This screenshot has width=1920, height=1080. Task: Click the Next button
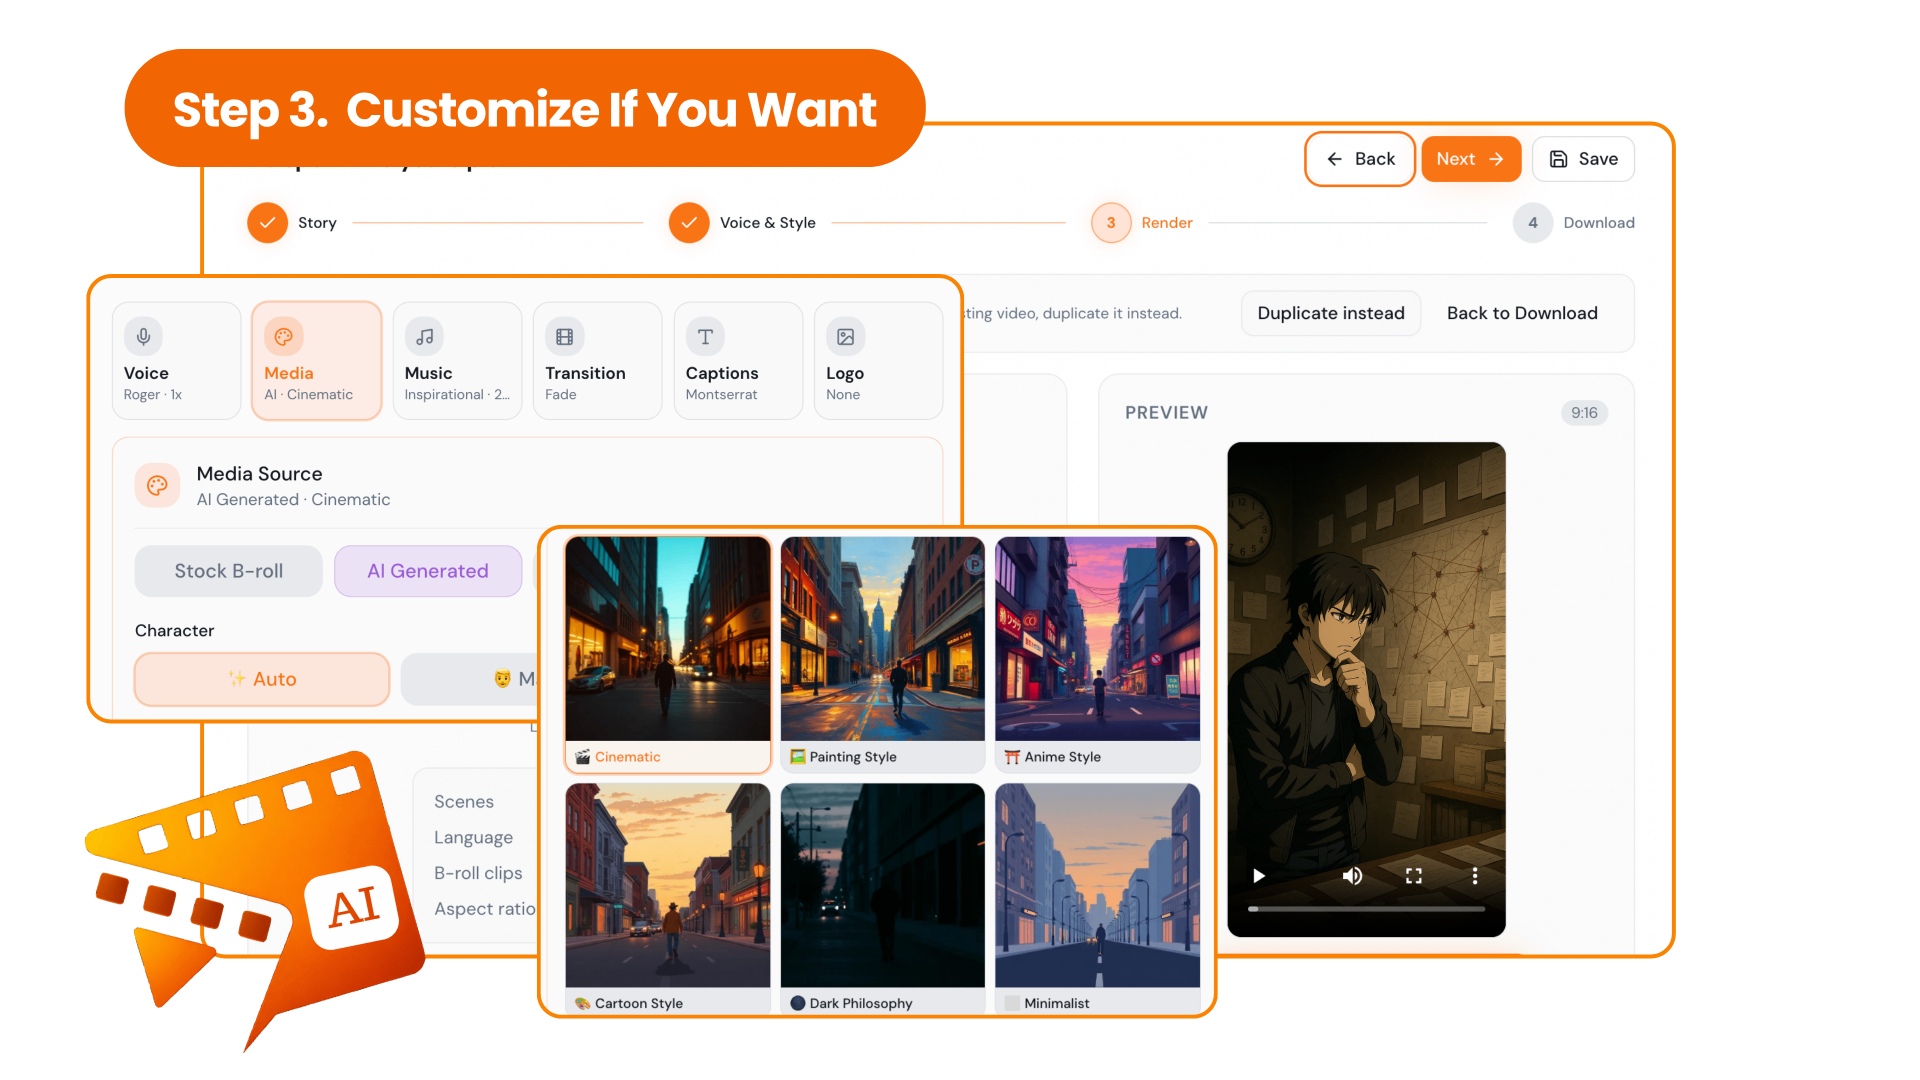[x=1471, y=159]
